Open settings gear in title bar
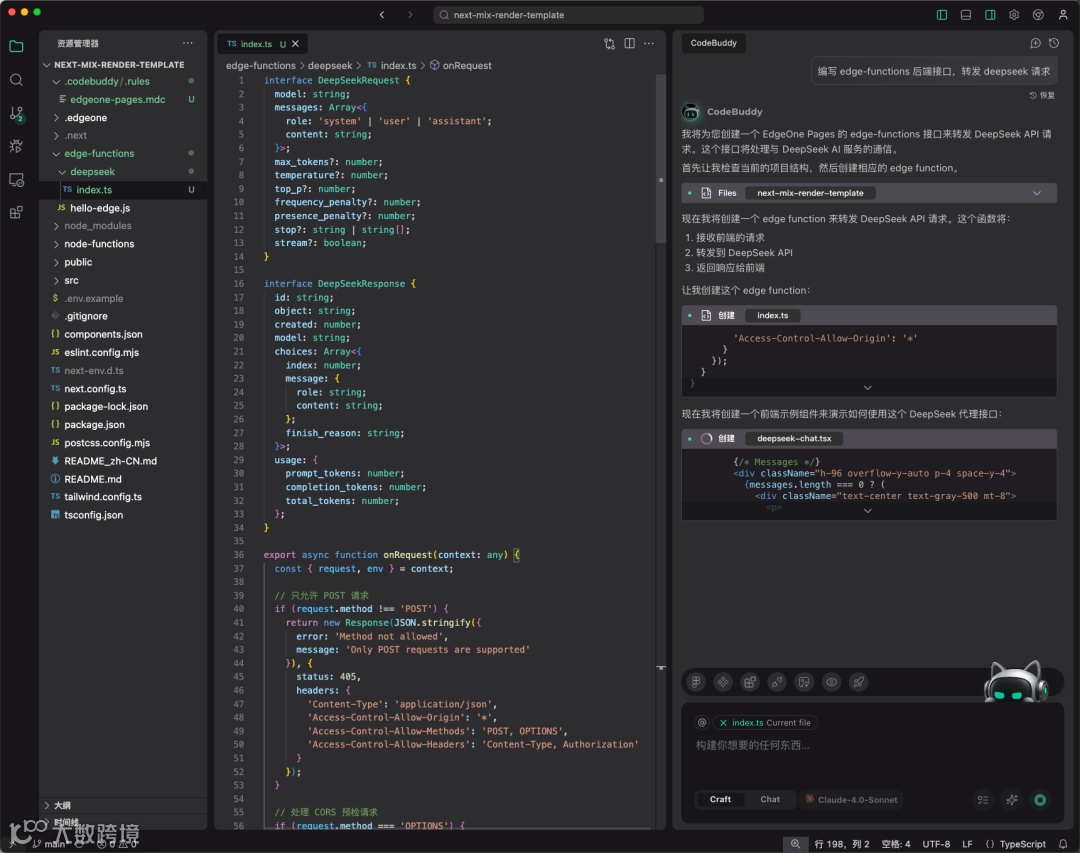 (1014, 14)
